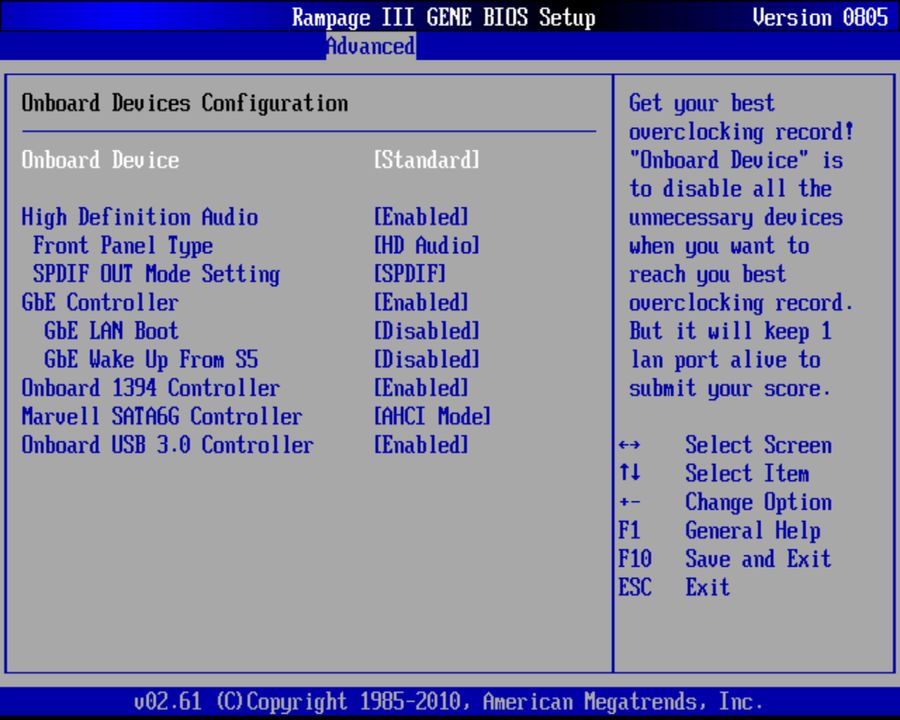Screen dimensions: 900x720
Task: Click the plus-minus Change Option key hint
Action: (630, 502)
